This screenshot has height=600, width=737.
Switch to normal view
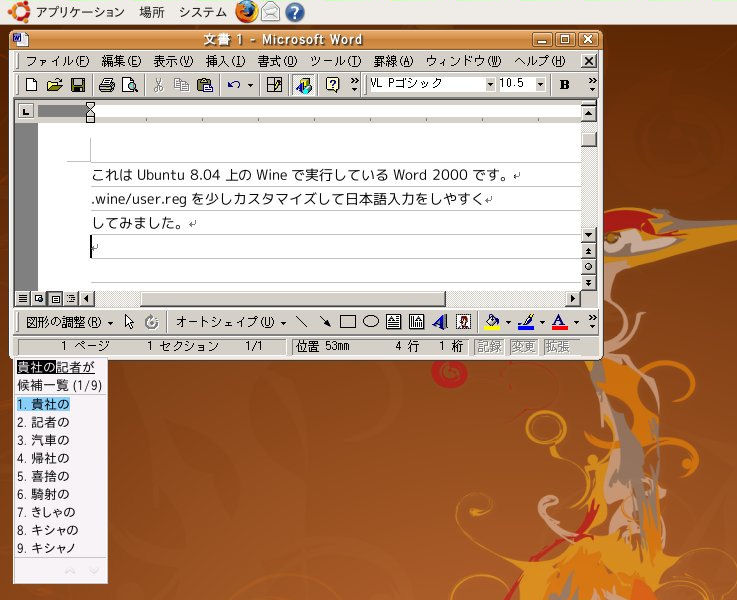(x=23, y=298)
